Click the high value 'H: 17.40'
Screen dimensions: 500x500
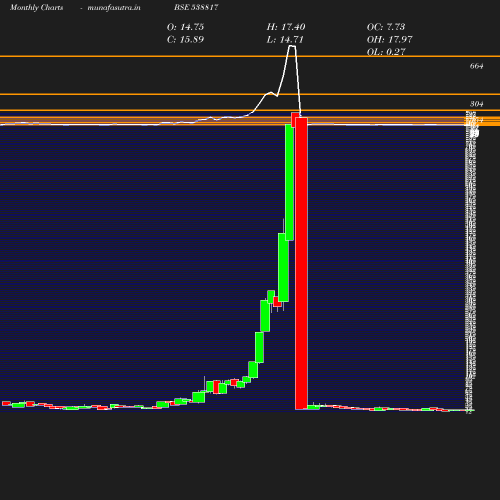pos(286,27)
